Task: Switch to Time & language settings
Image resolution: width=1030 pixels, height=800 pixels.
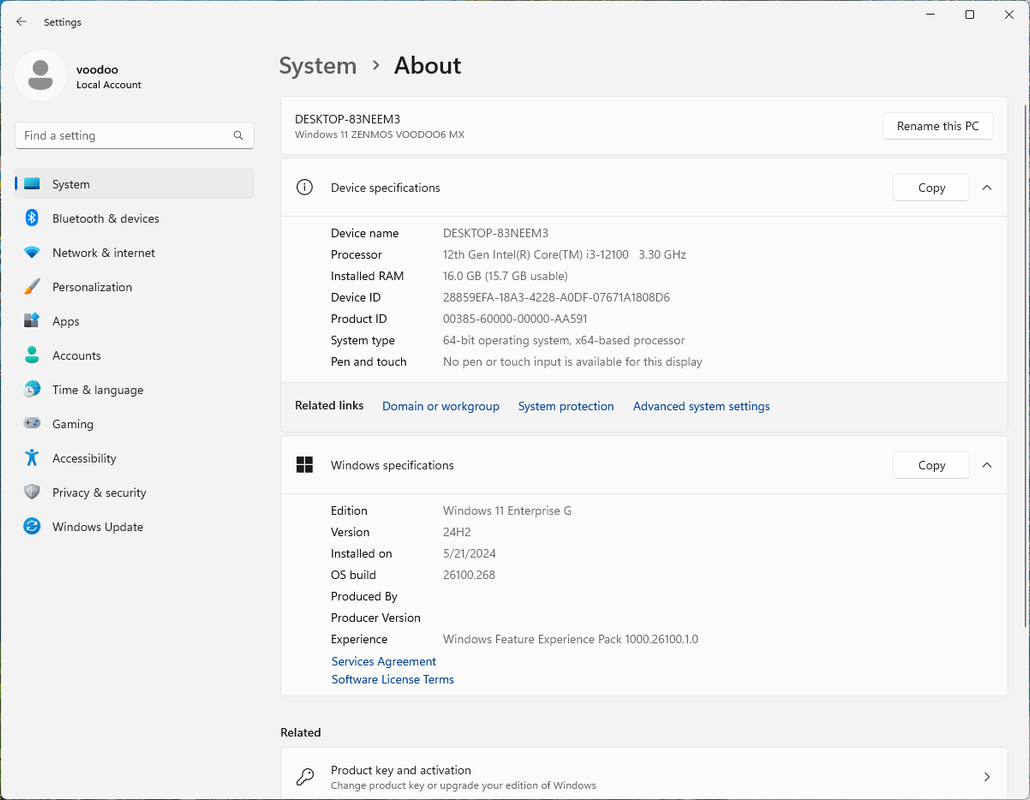Action: (x=97, y=390)
